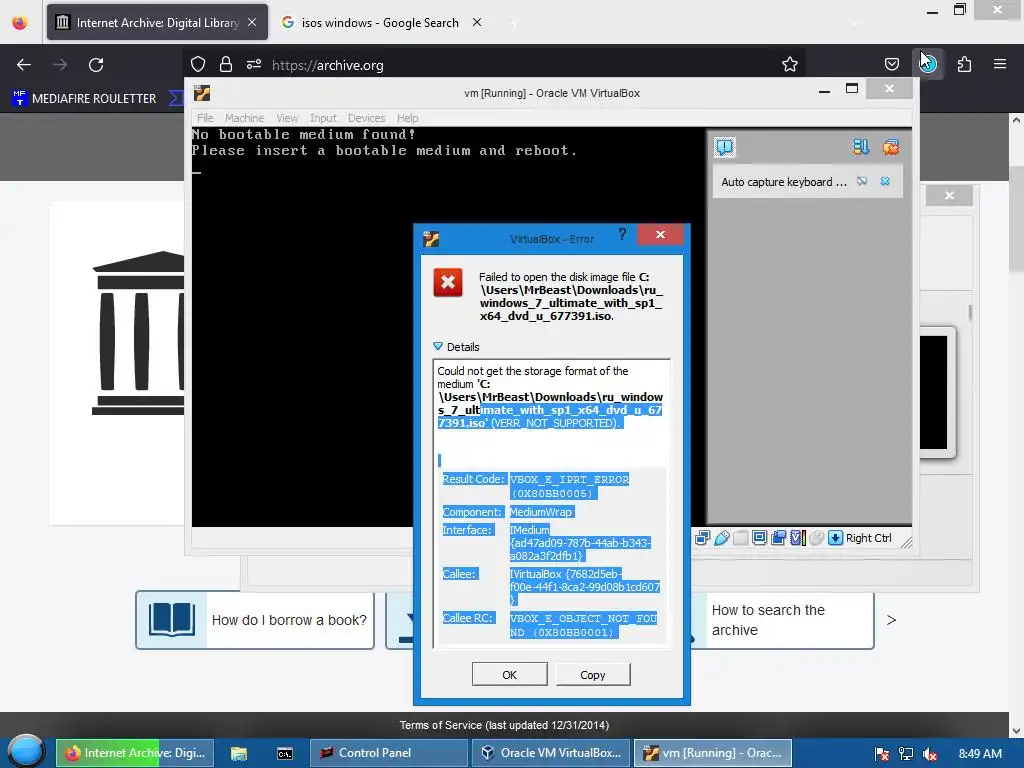
Task: Open the File menu in VirtualBox VM window
Action: pos(205,118)
